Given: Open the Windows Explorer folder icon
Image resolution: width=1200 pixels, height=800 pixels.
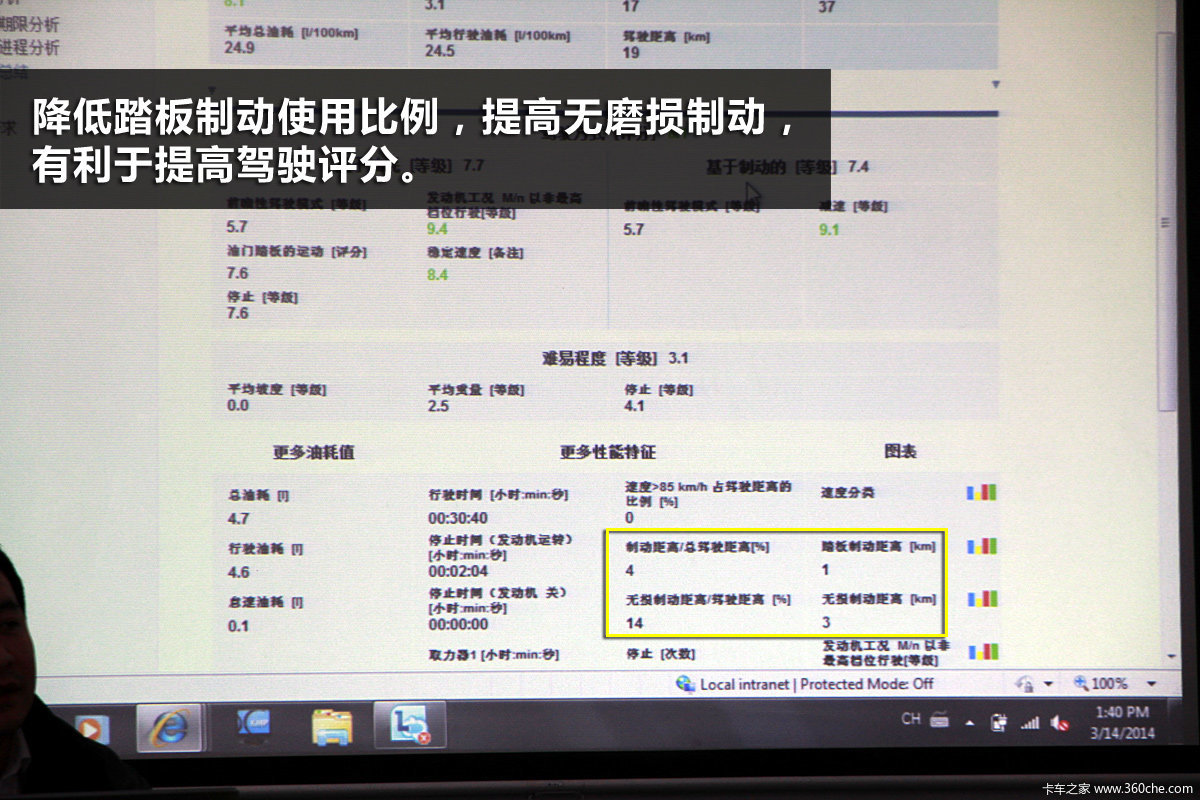Looking at the screenshot, I should coord(331,727).
